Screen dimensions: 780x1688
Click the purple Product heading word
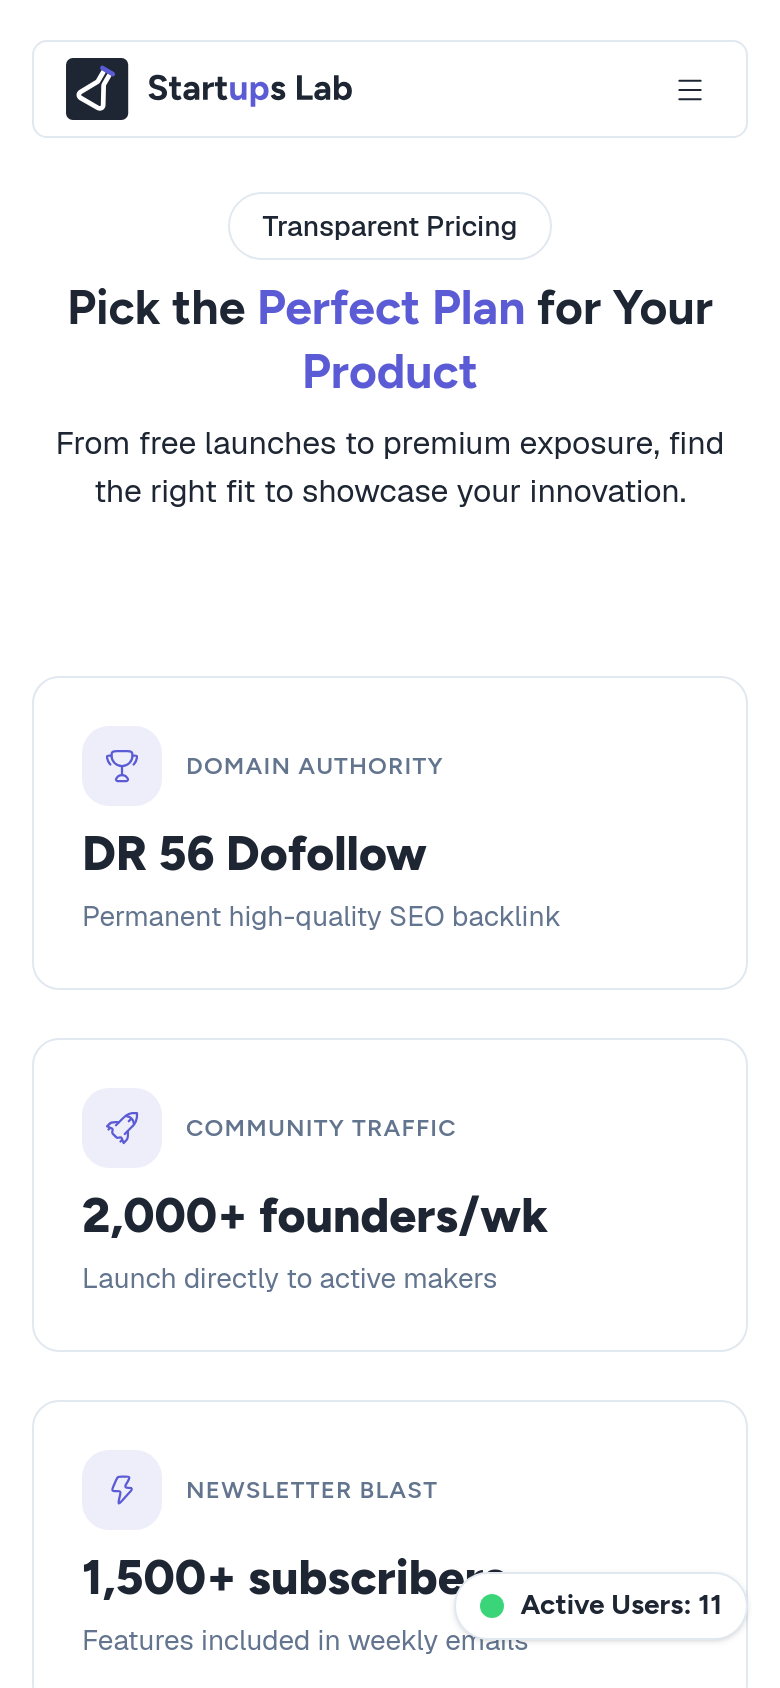390,372
